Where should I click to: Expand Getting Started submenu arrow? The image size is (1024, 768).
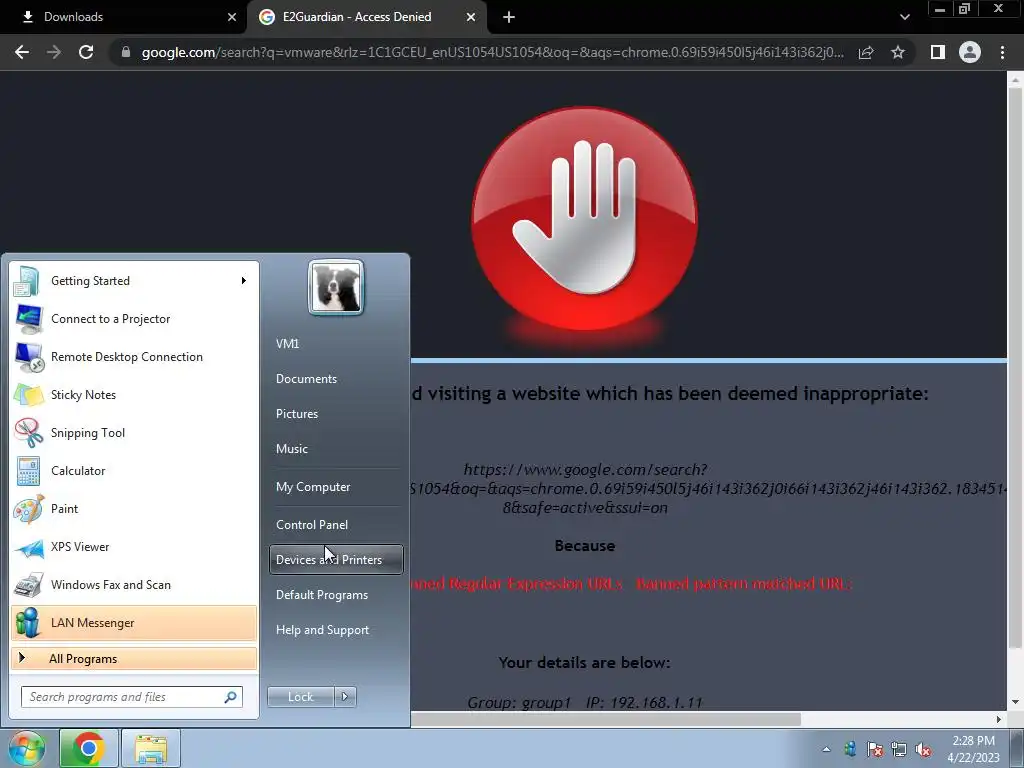(x=244, y=281)
